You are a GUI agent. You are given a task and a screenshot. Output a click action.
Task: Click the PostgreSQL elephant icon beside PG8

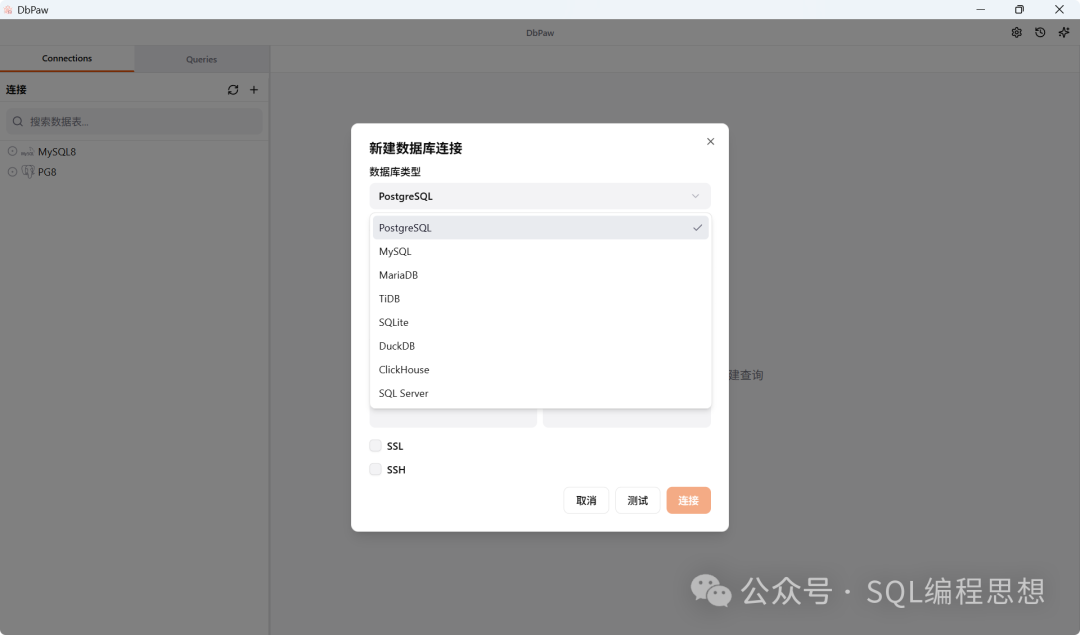coord(28,172)
